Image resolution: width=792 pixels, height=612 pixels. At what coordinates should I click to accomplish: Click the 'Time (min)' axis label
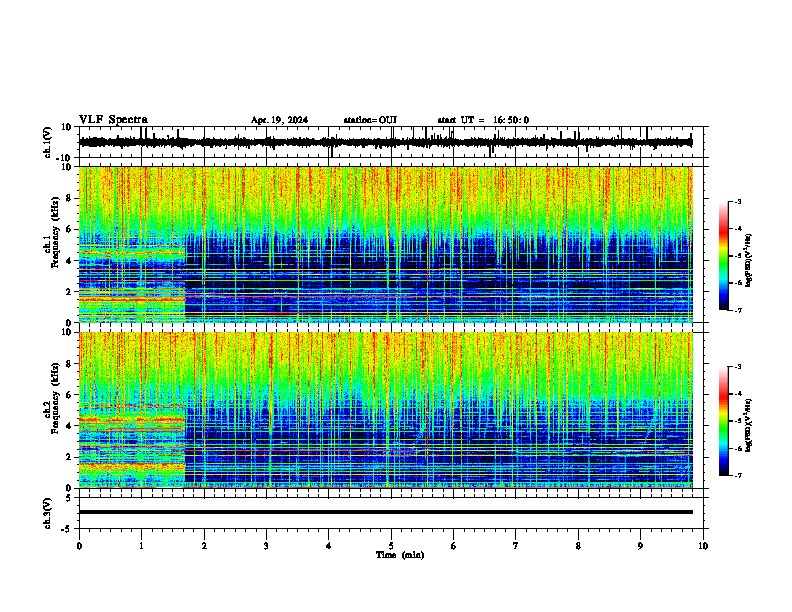(400, 555)
